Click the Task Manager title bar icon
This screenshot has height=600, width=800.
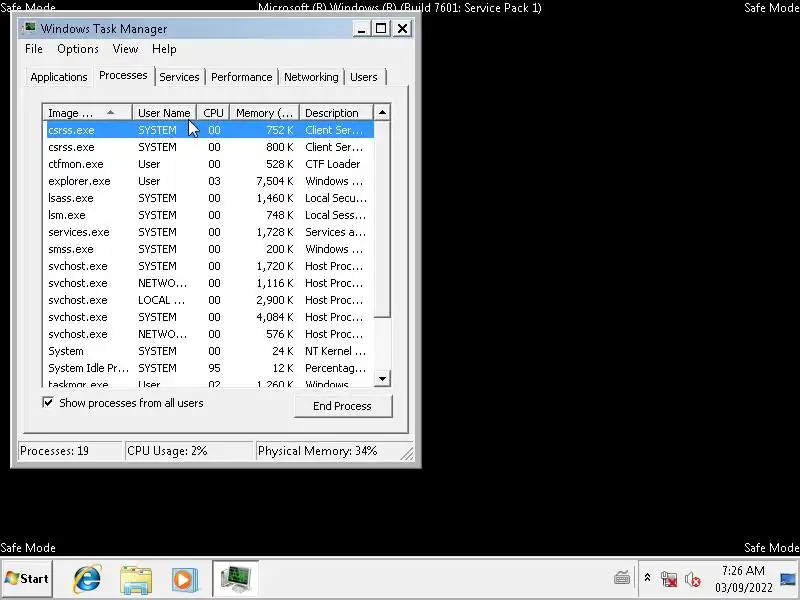[x=30, y=28]
